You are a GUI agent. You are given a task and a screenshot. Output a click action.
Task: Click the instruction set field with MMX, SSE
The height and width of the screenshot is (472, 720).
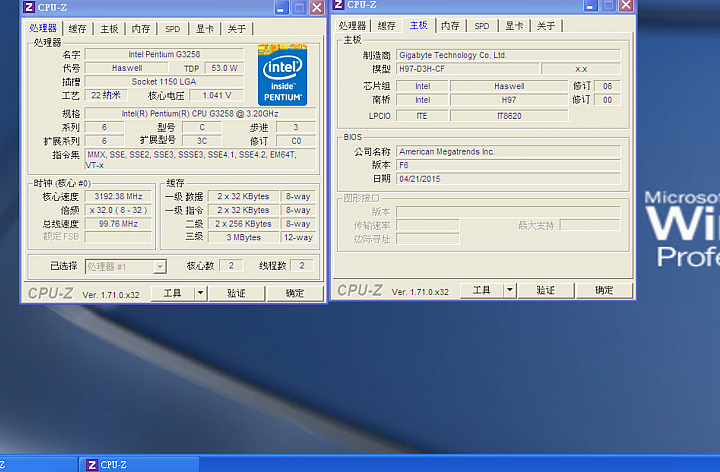[200, 159]
